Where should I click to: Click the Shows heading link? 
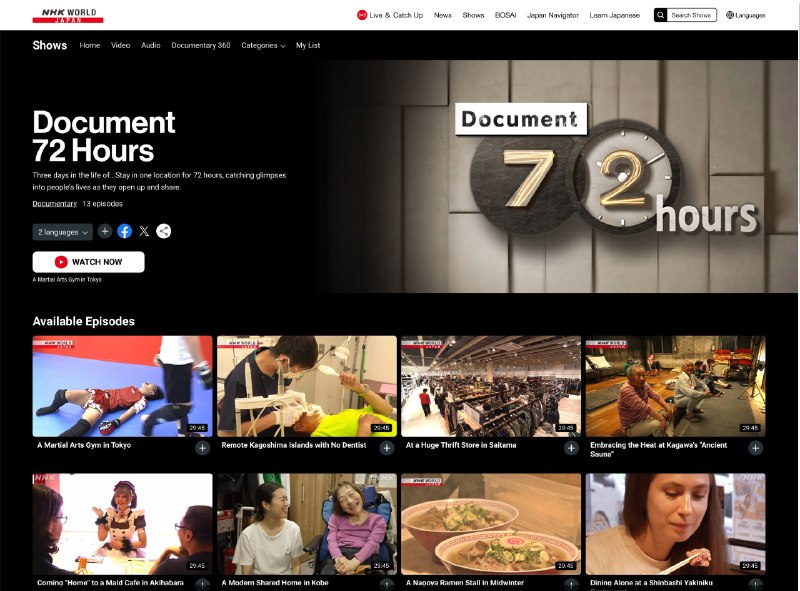click(x=50, y=45)
